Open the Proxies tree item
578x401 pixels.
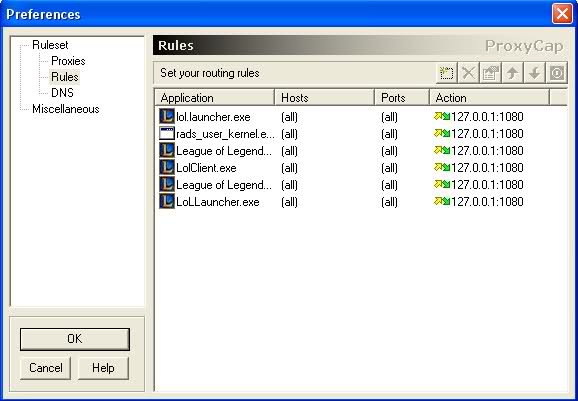point(68,61)
